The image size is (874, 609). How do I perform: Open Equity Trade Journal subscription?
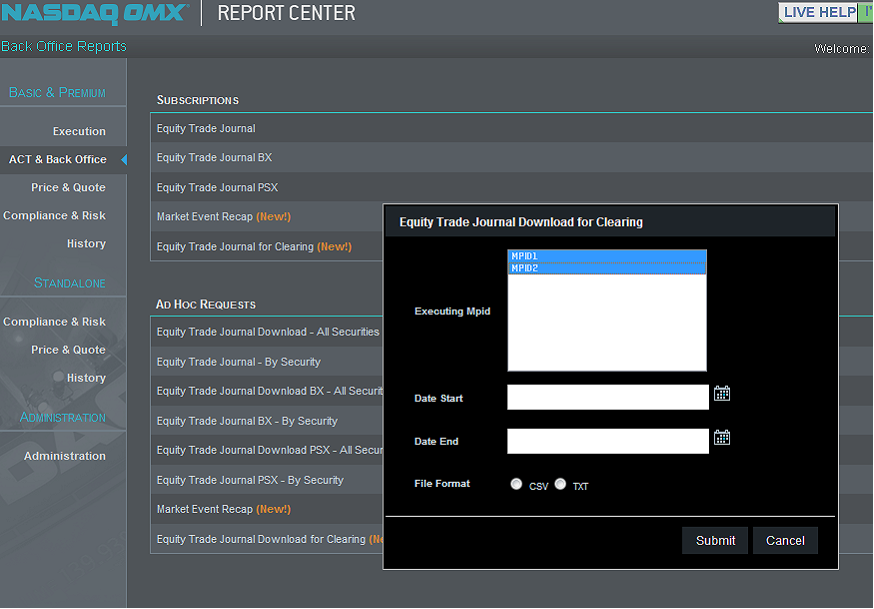pos(206,128)
